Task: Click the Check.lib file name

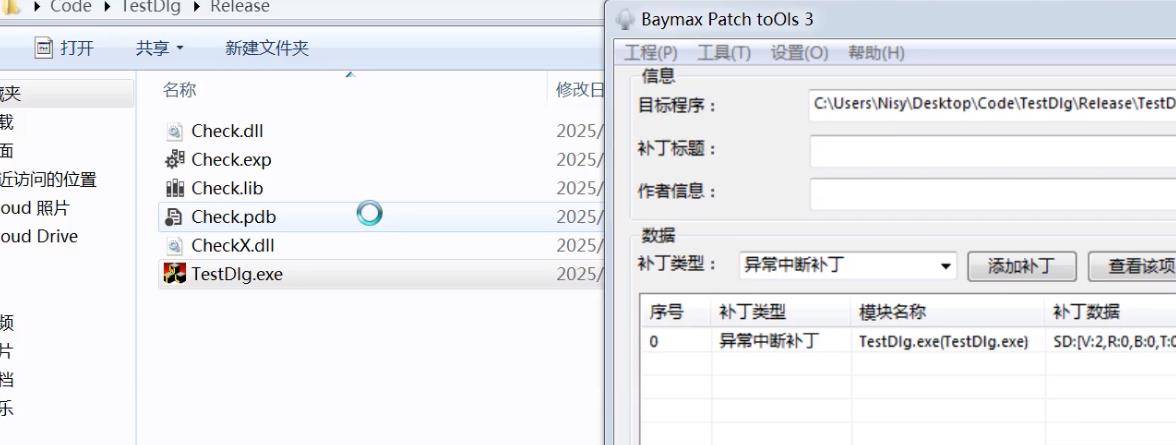Action: [x=227, y=188]
